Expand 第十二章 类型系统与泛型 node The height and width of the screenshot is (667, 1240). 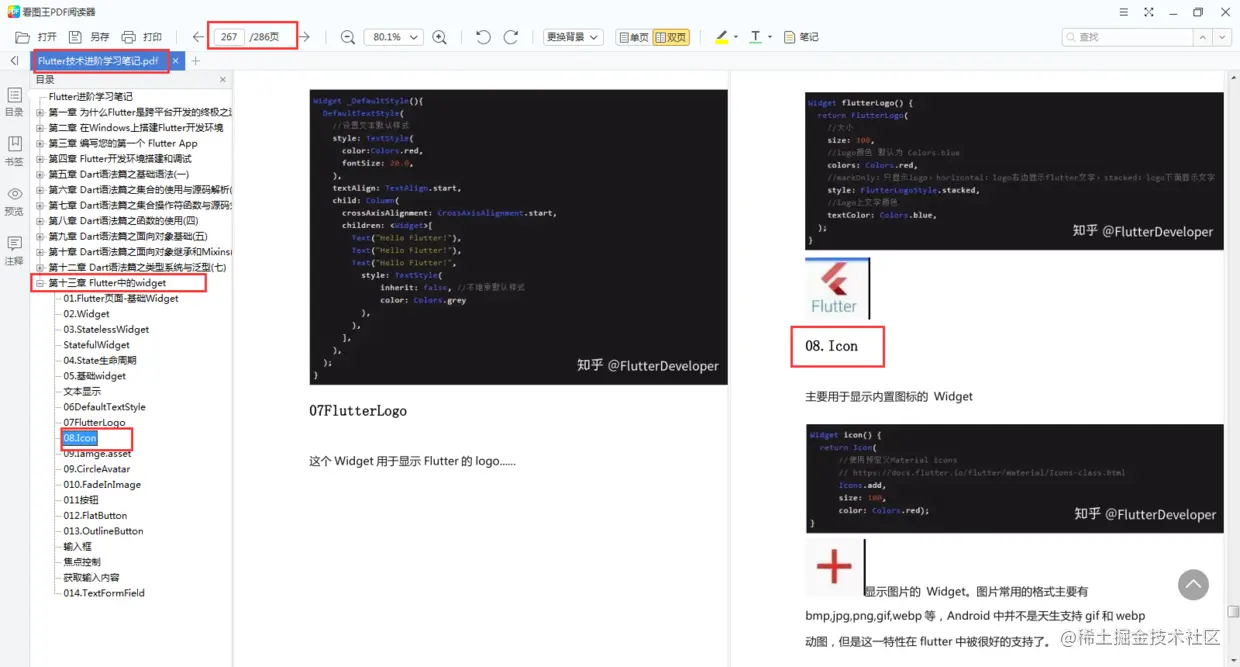coord(40,267)
